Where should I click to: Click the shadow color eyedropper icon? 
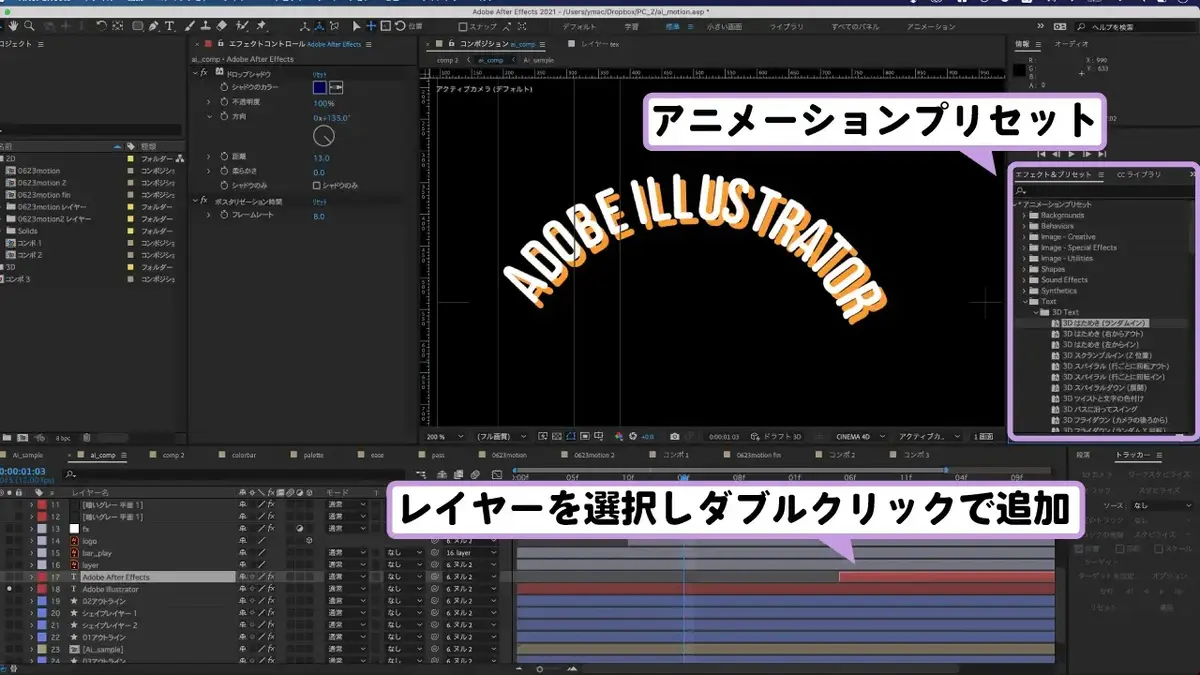point(336,88)
